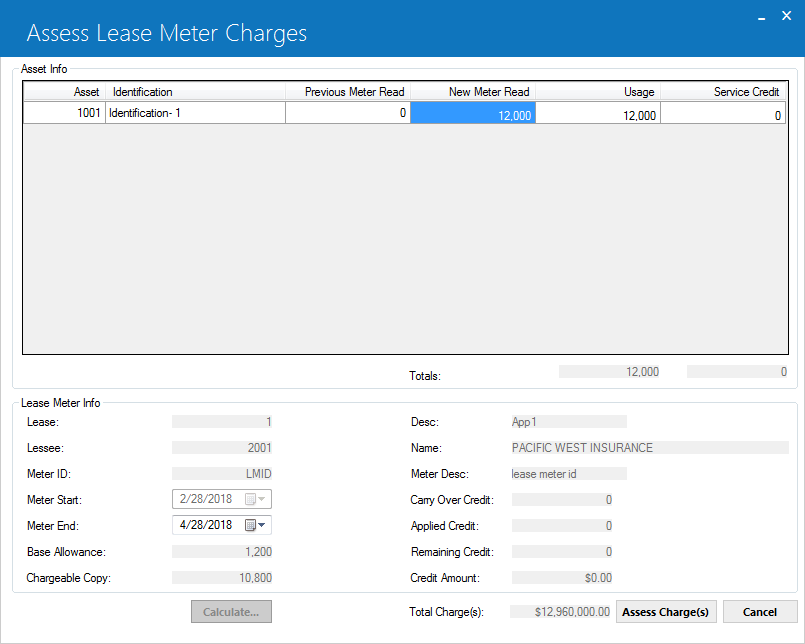
Task: Open the Meter End calendar dropdown
Action: click(255, 525)
